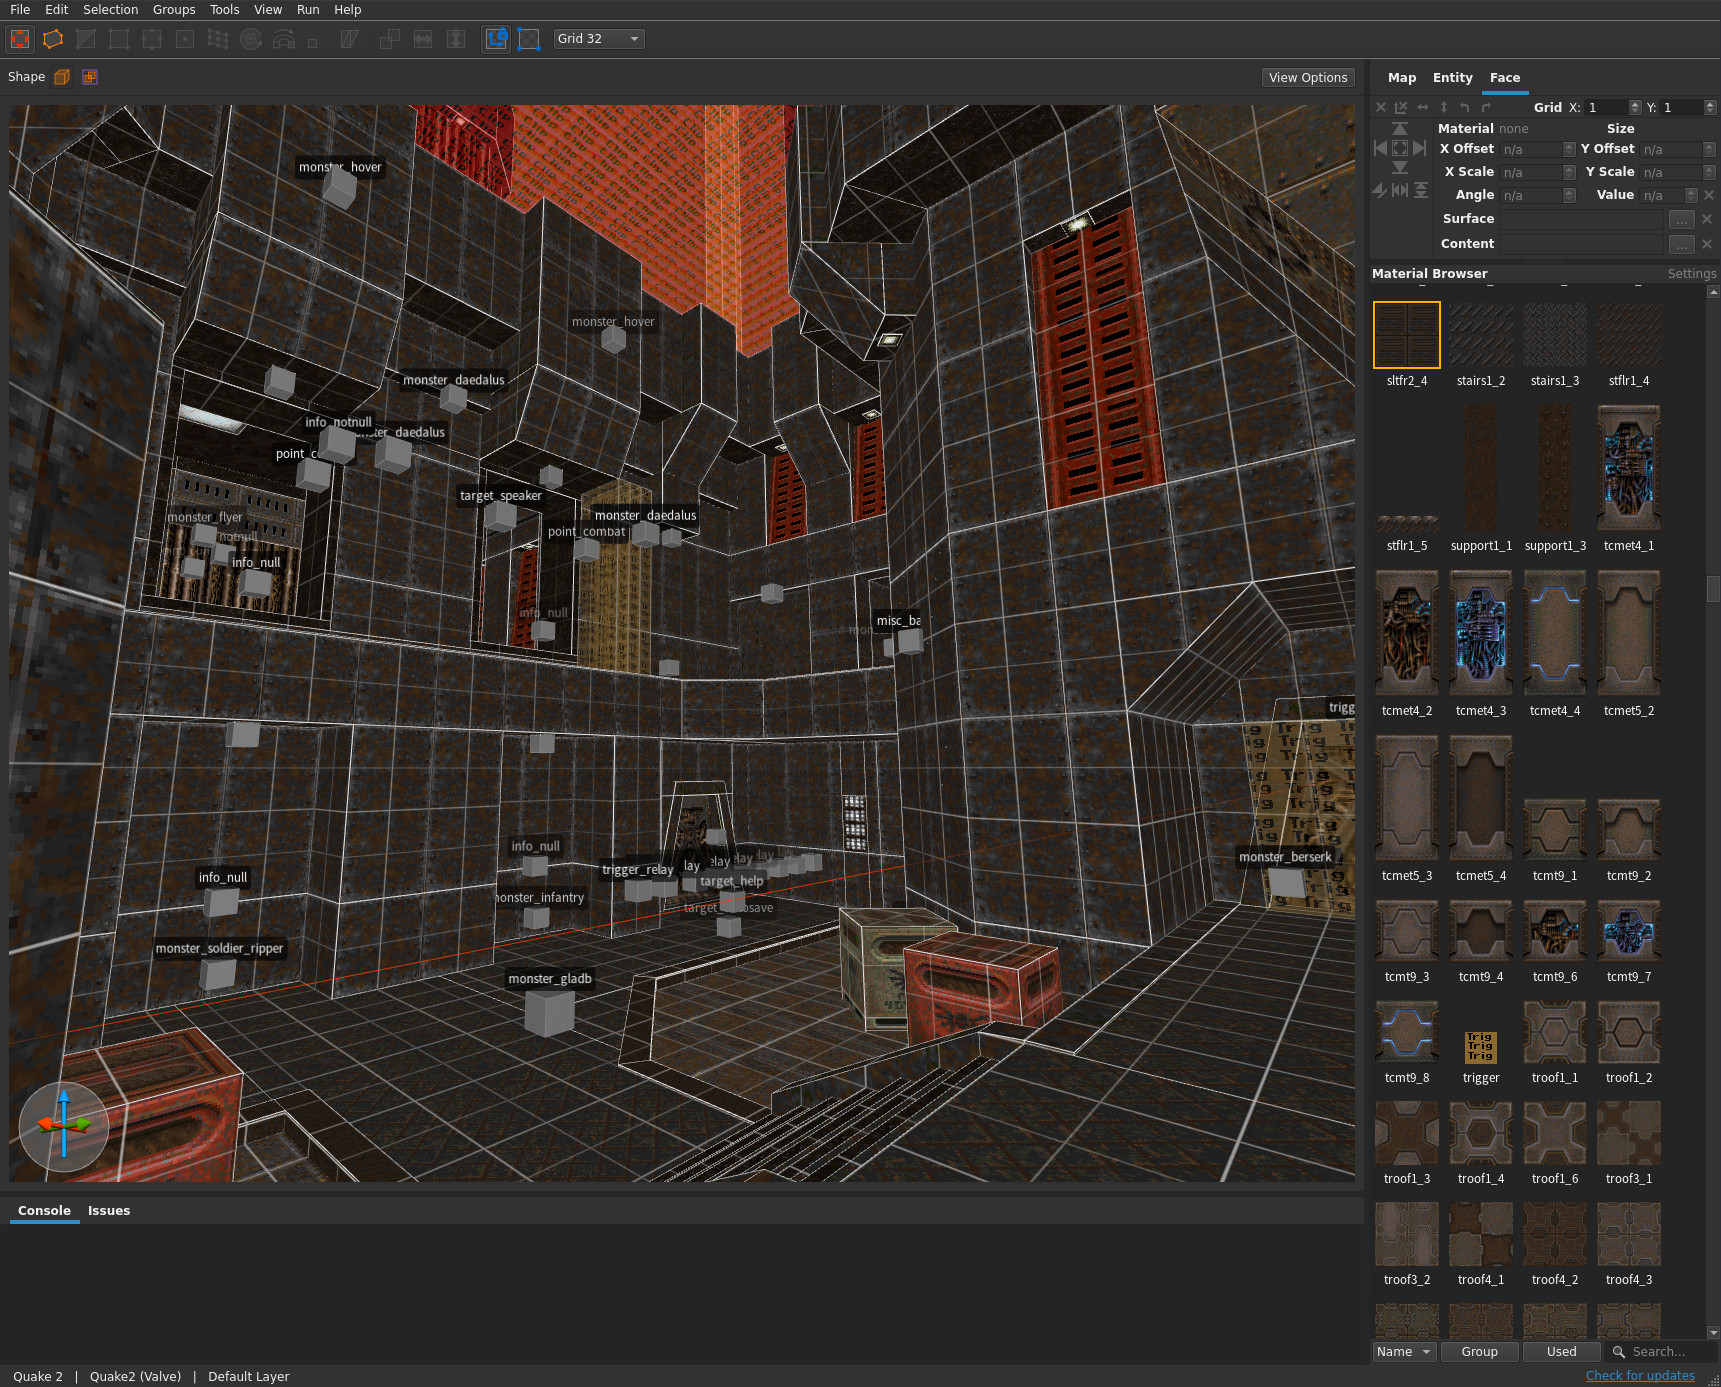Select the trigger material thumbnail
The height and width of the screenshot is (1387, 1721).
click(x=1481, y=1047)
